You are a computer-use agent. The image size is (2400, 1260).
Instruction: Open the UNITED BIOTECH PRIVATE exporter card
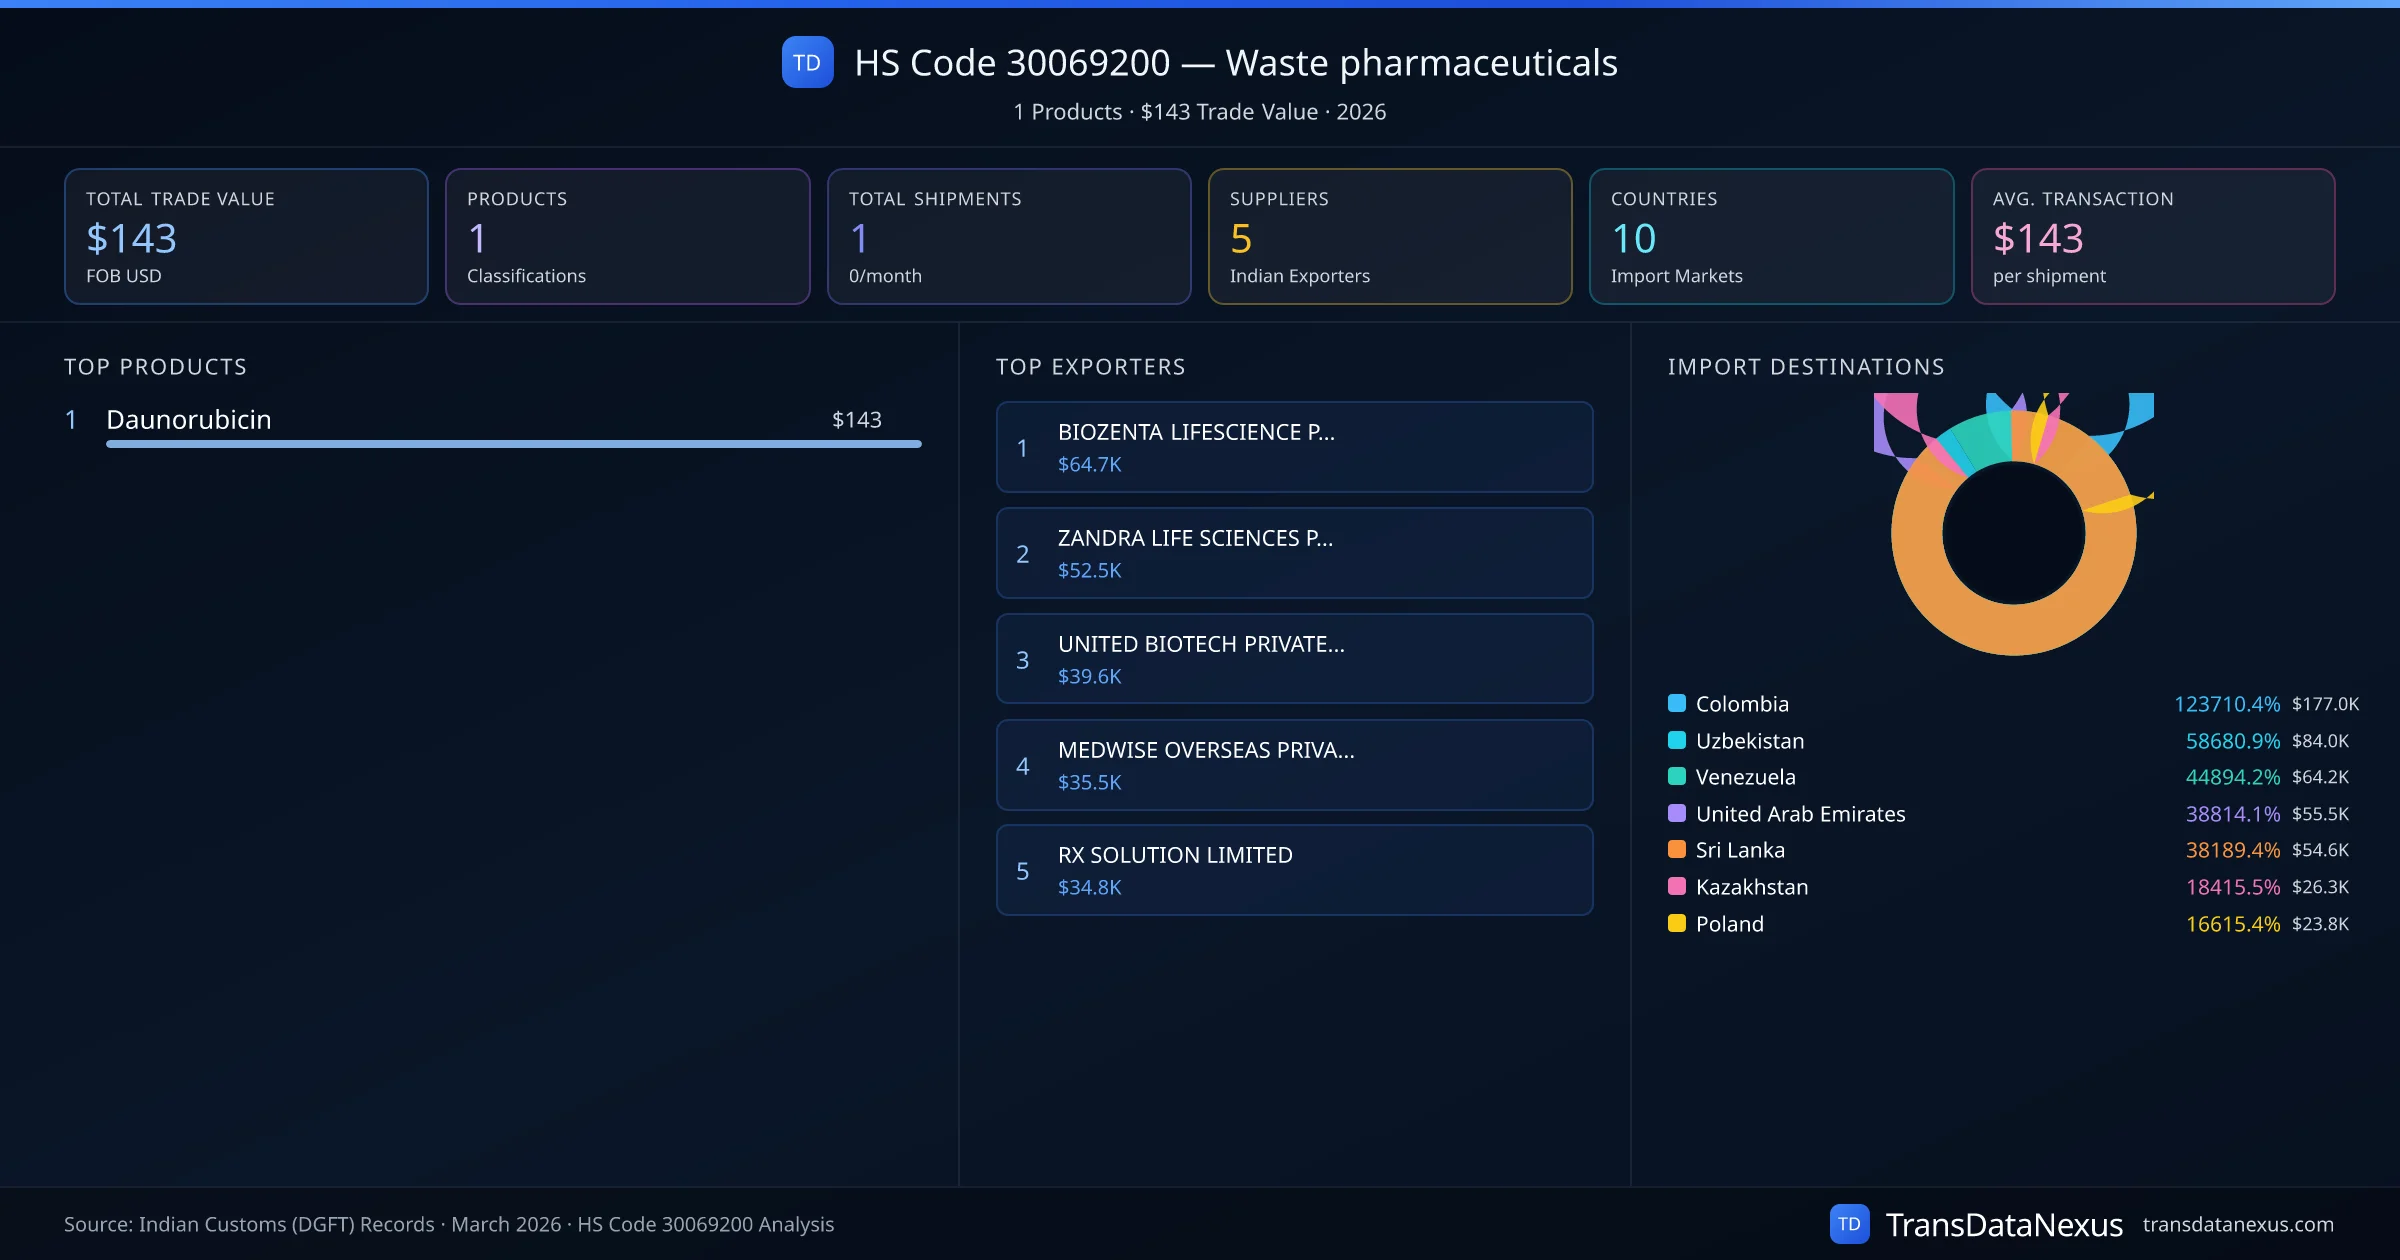coord(1294,659)
